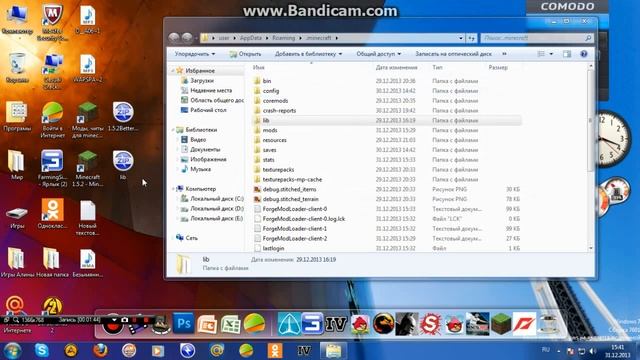Sort by the Дата изменения column header
This screenshot has height=360, width=640.
click(396, 67)
